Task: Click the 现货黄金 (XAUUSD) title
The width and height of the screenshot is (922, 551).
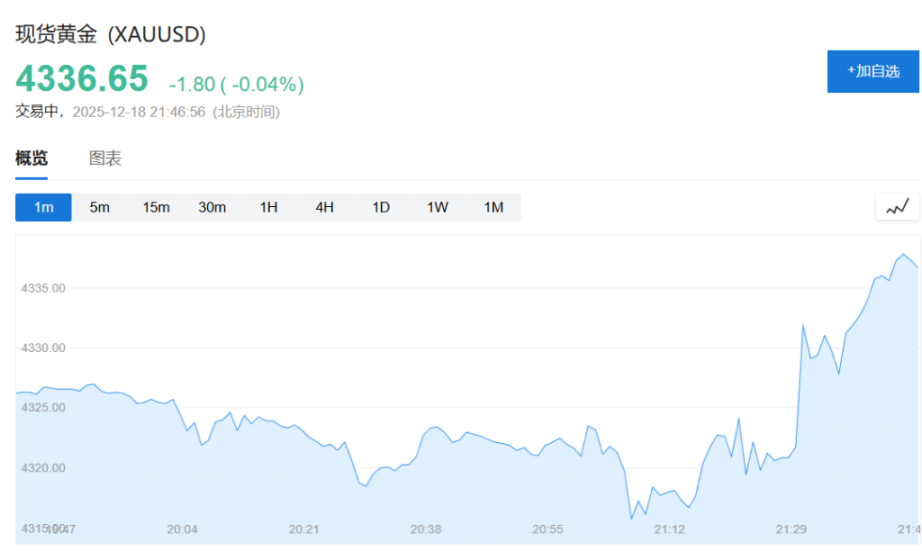Action: tap(110, 34)
